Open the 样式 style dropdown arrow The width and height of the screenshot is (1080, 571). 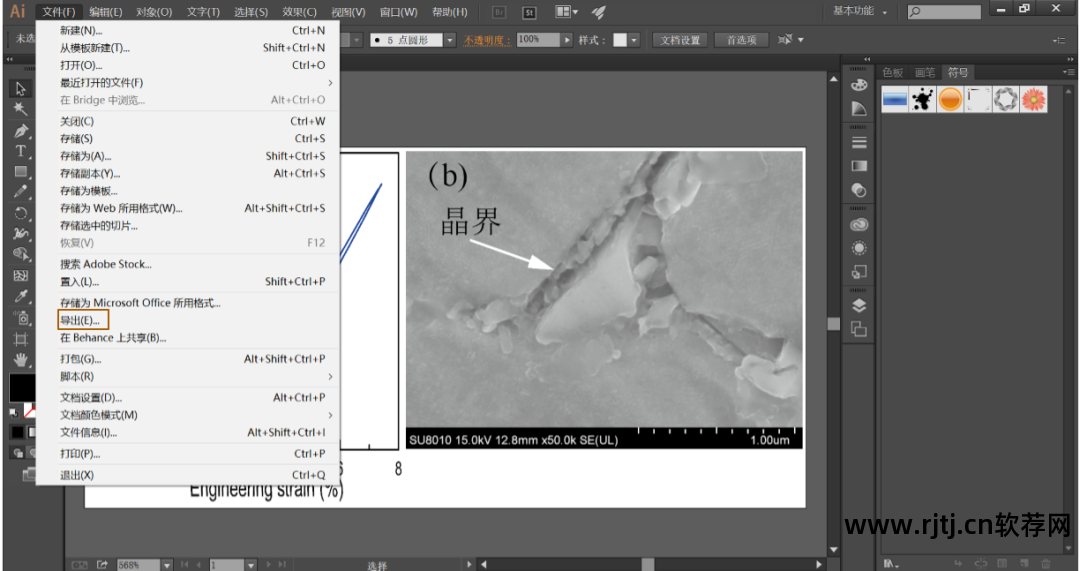click(634, 40)
